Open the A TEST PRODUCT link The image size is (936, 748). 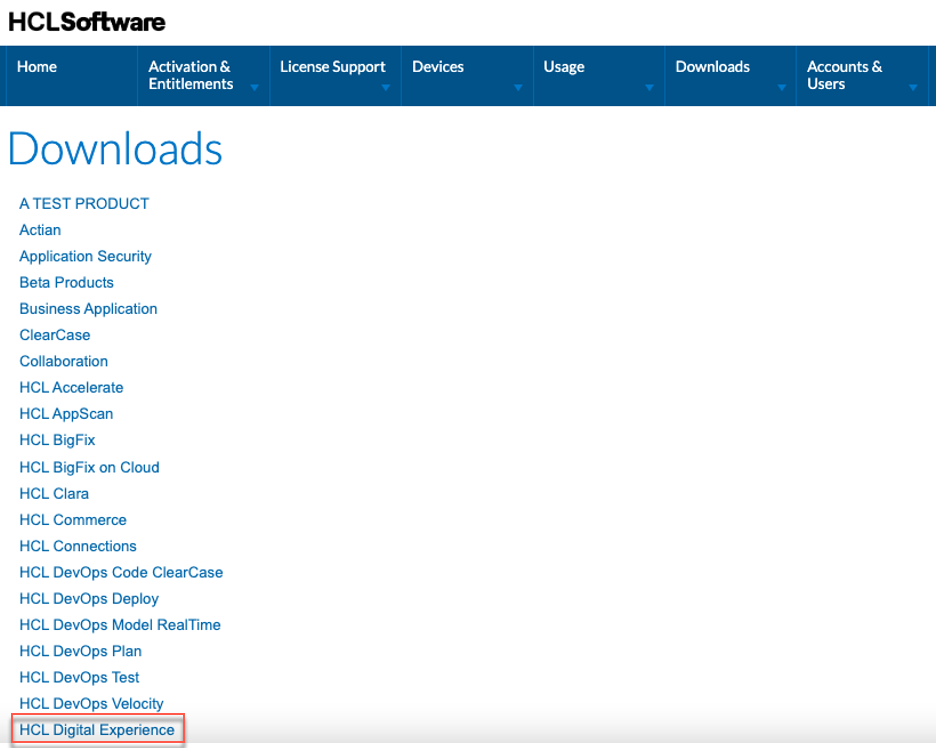84,203
